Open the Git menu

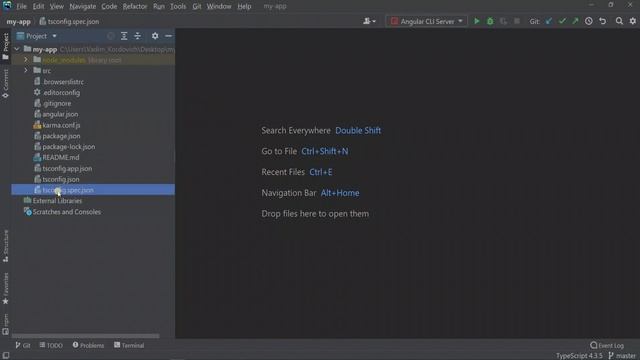pyautogui.click(x=197, y=7)
